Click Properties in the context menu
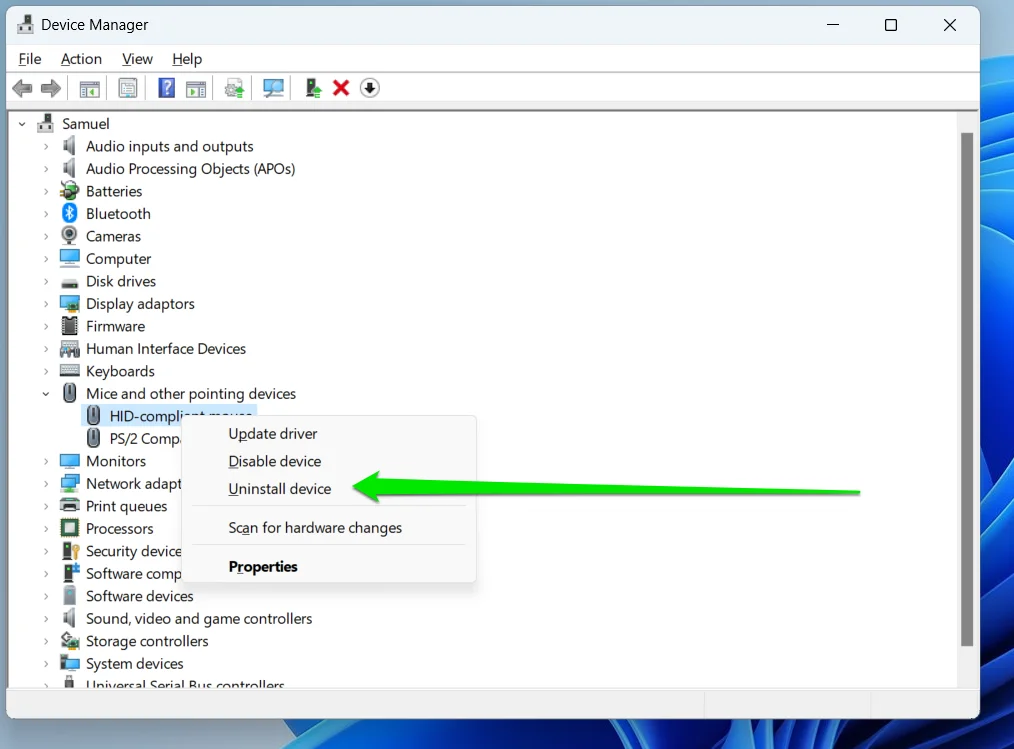This screenshot has width=1014, height=749. pyautogui.click(x=263, y=566)
